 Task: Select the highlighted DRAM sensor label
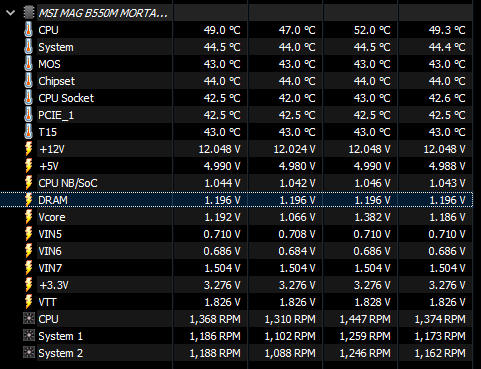53,200
